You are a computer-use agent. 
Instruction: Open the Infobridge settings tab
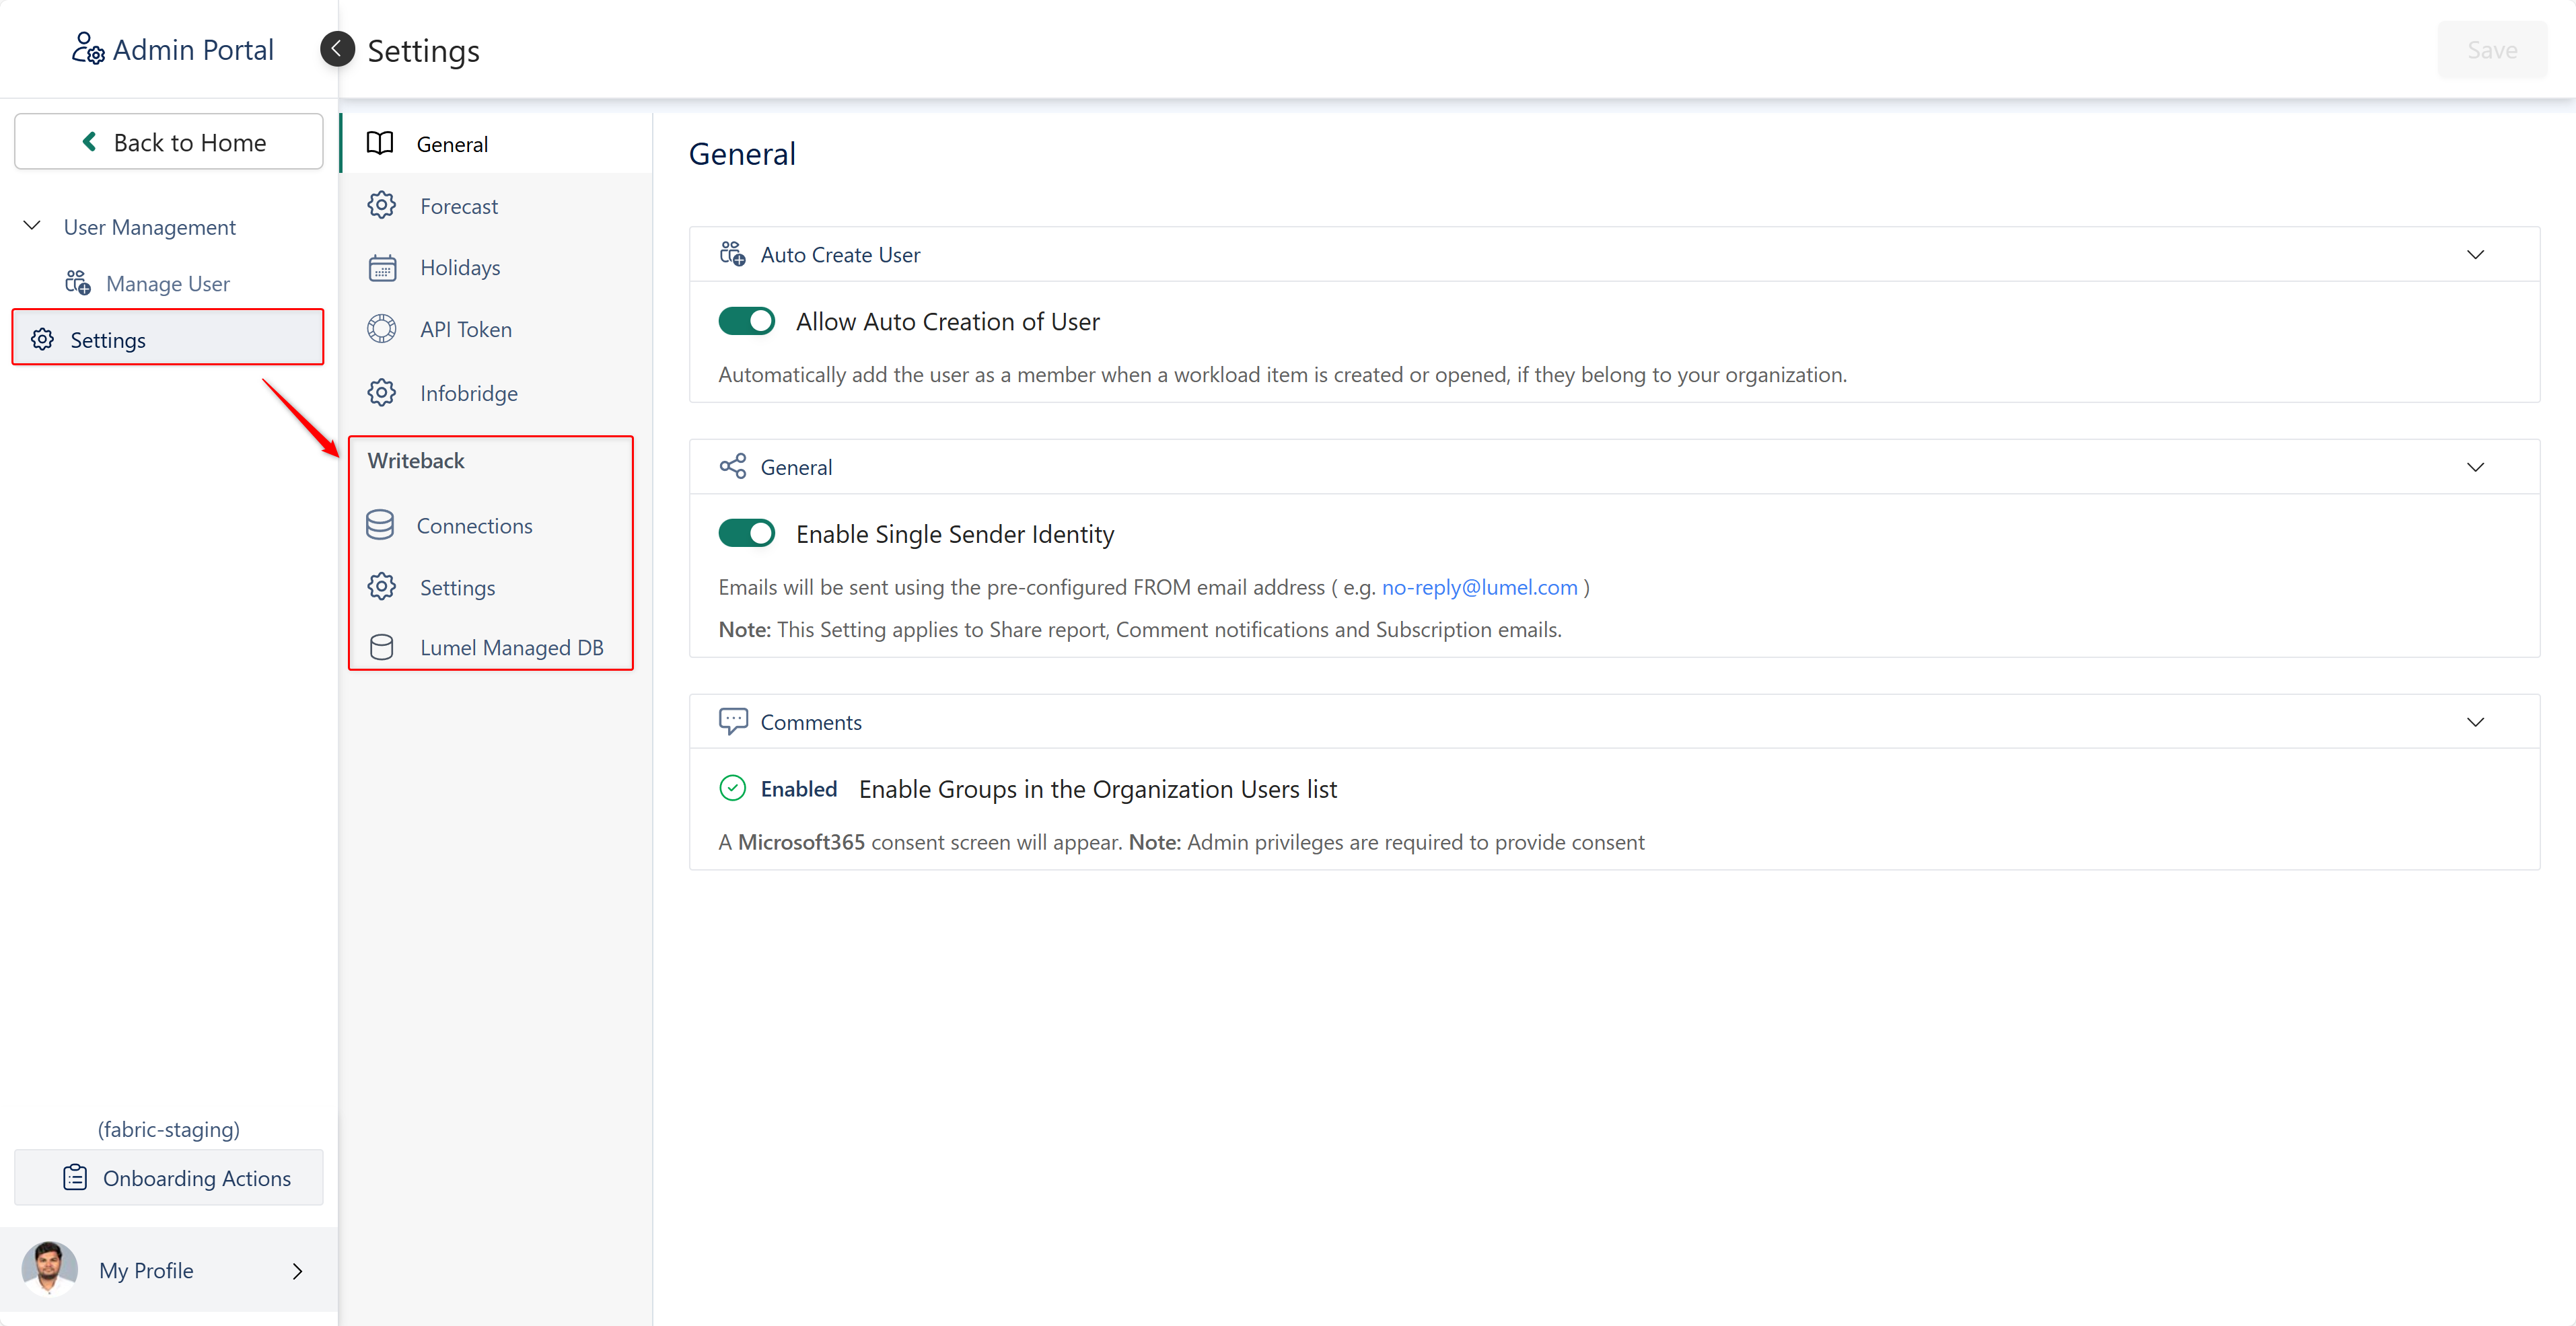click(468, 393)
